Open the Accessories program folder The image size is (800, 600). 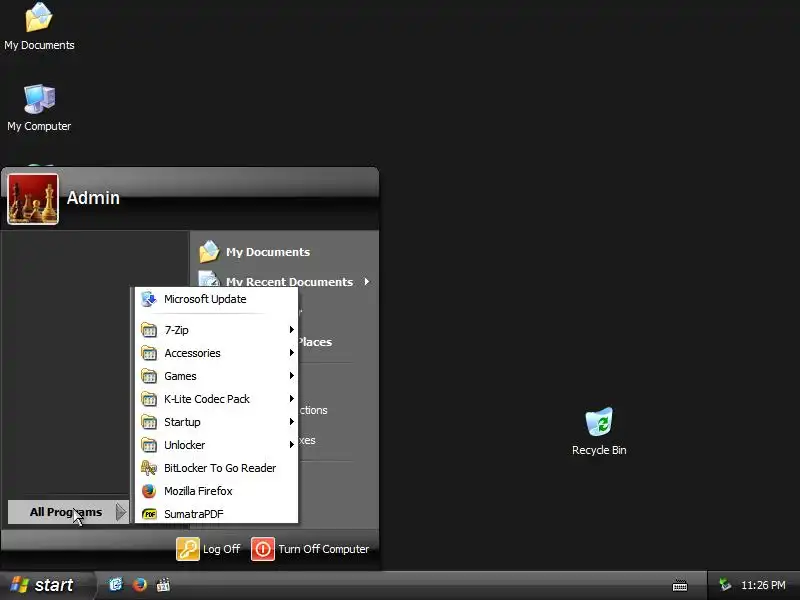(216, 353)
